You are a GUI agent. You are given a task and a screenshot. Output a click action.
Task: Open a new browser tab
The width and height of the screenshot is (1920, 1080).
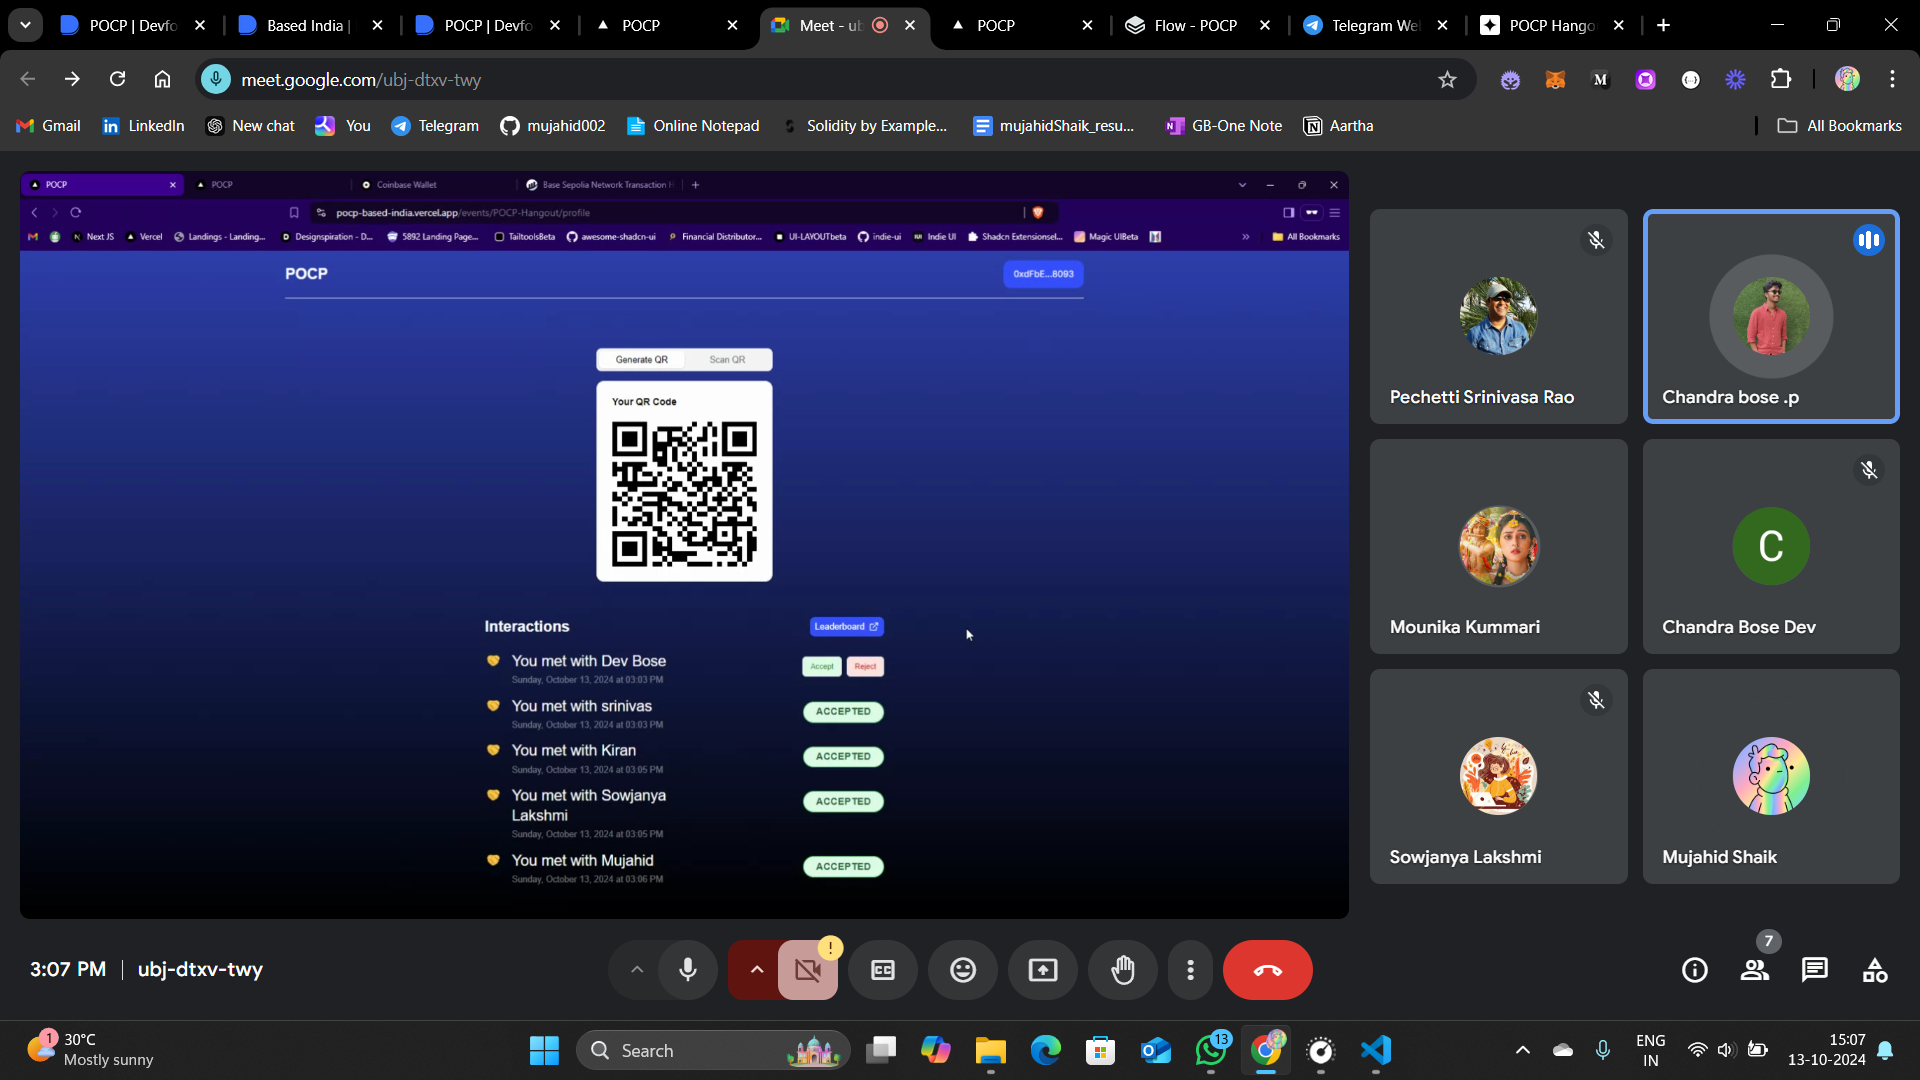[x=1663, y=25]
